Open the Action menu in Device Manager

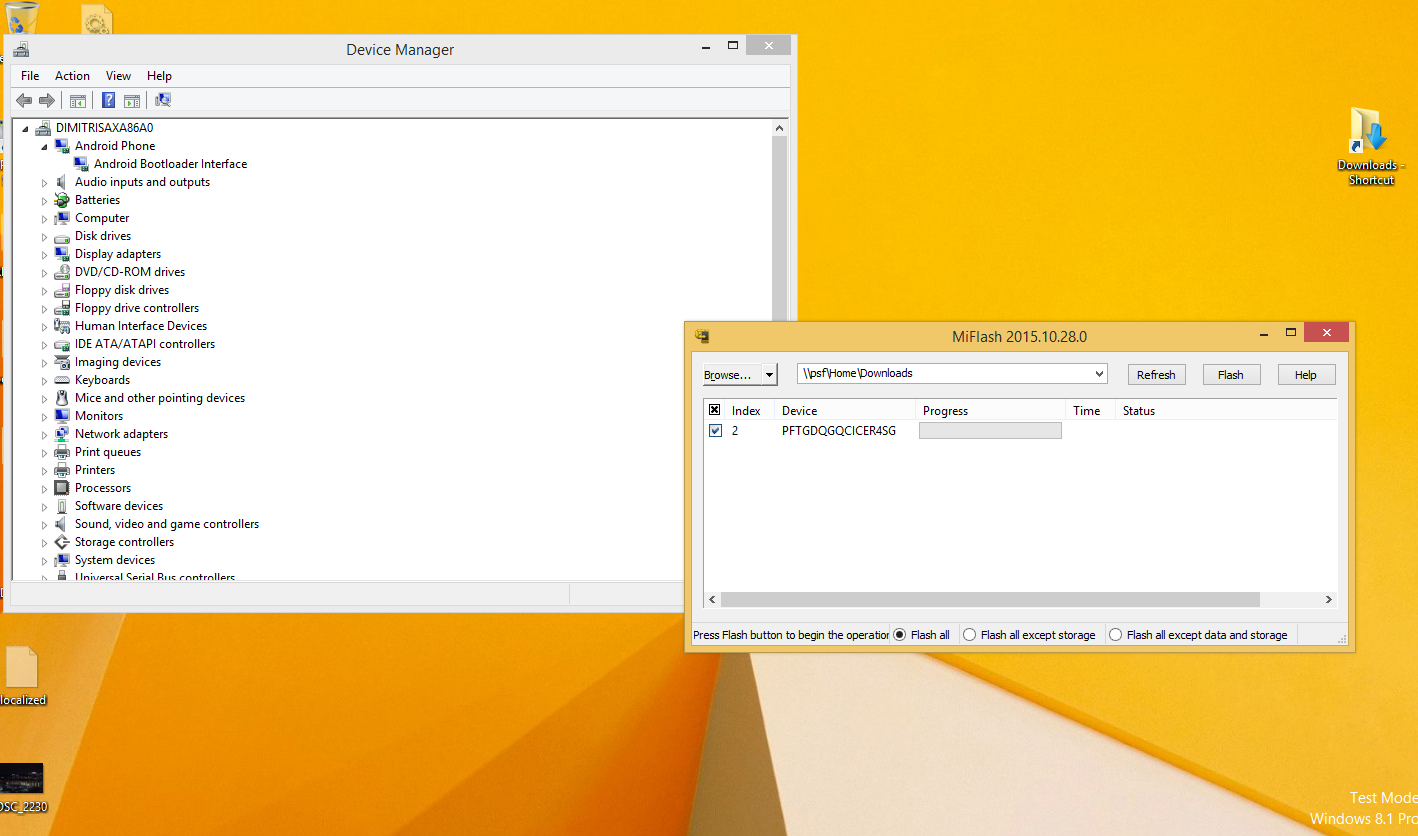pyautogui.click(x=72, y=76)
